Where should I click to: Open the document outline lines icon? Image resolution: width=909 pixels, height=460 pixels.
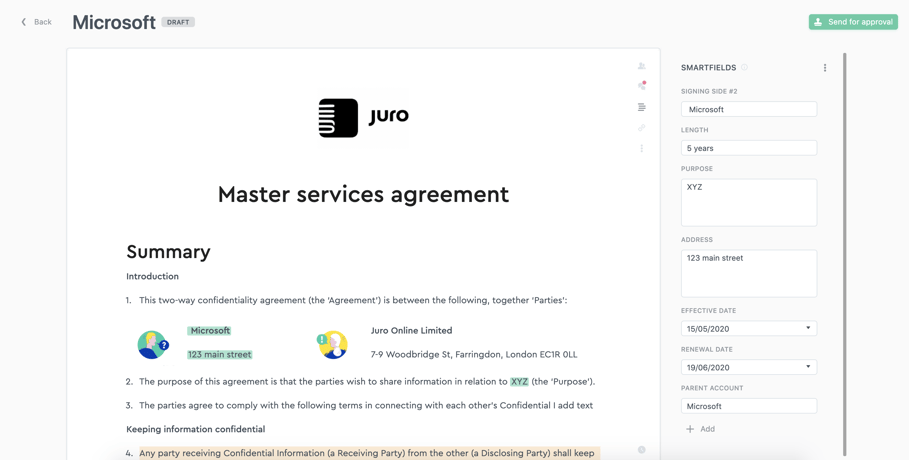pyautogui.click(x=642, y=107)
